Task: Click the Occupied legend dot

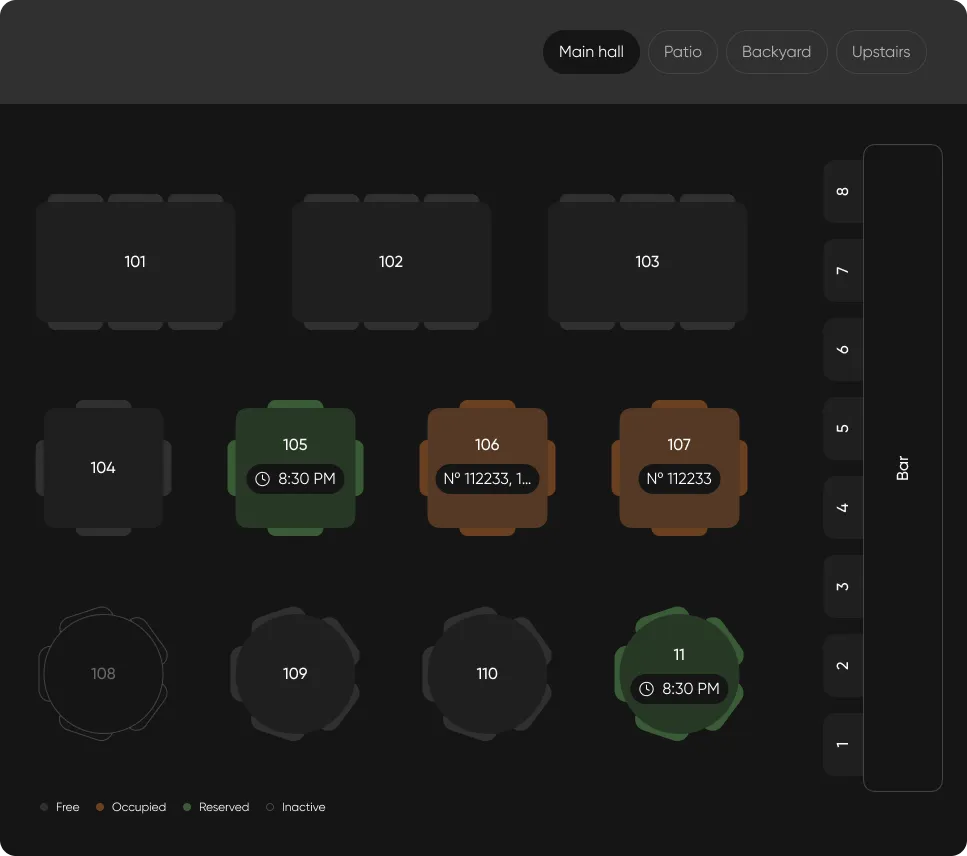Action: coord(100,807)
